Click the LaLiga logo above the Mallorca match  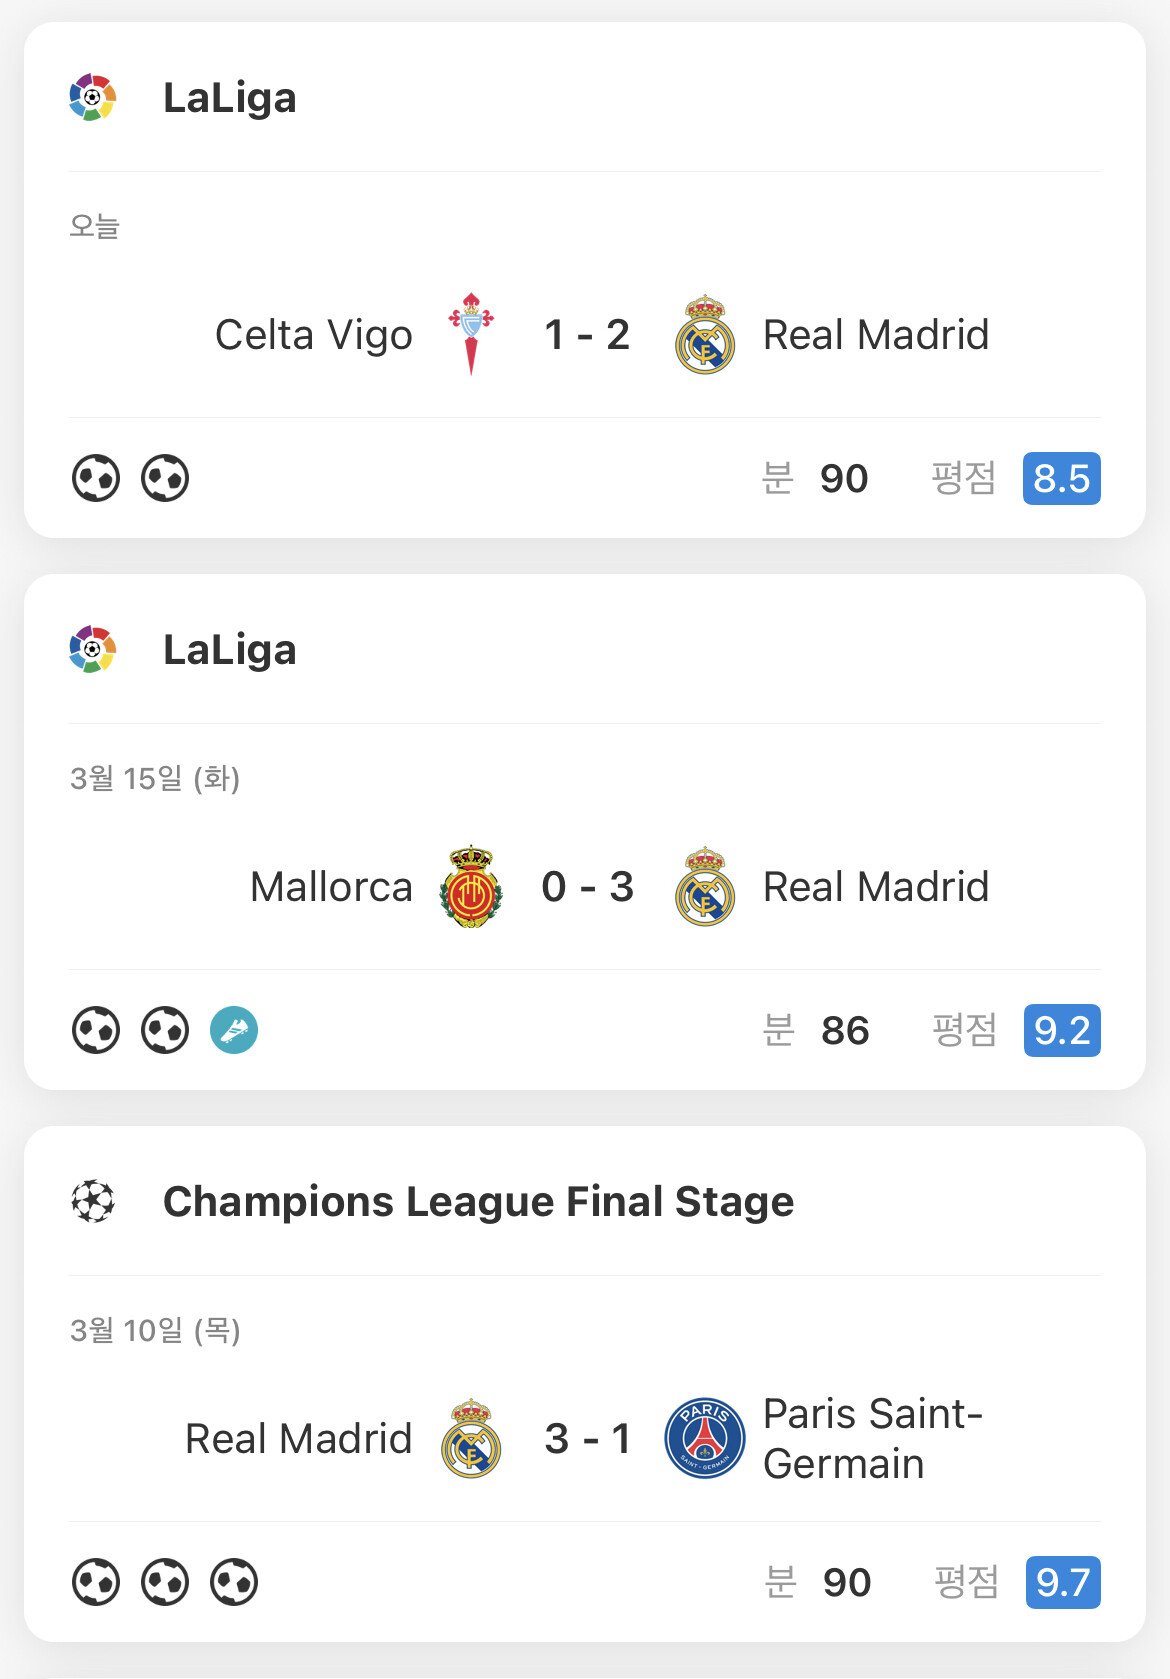click(93, 649)
